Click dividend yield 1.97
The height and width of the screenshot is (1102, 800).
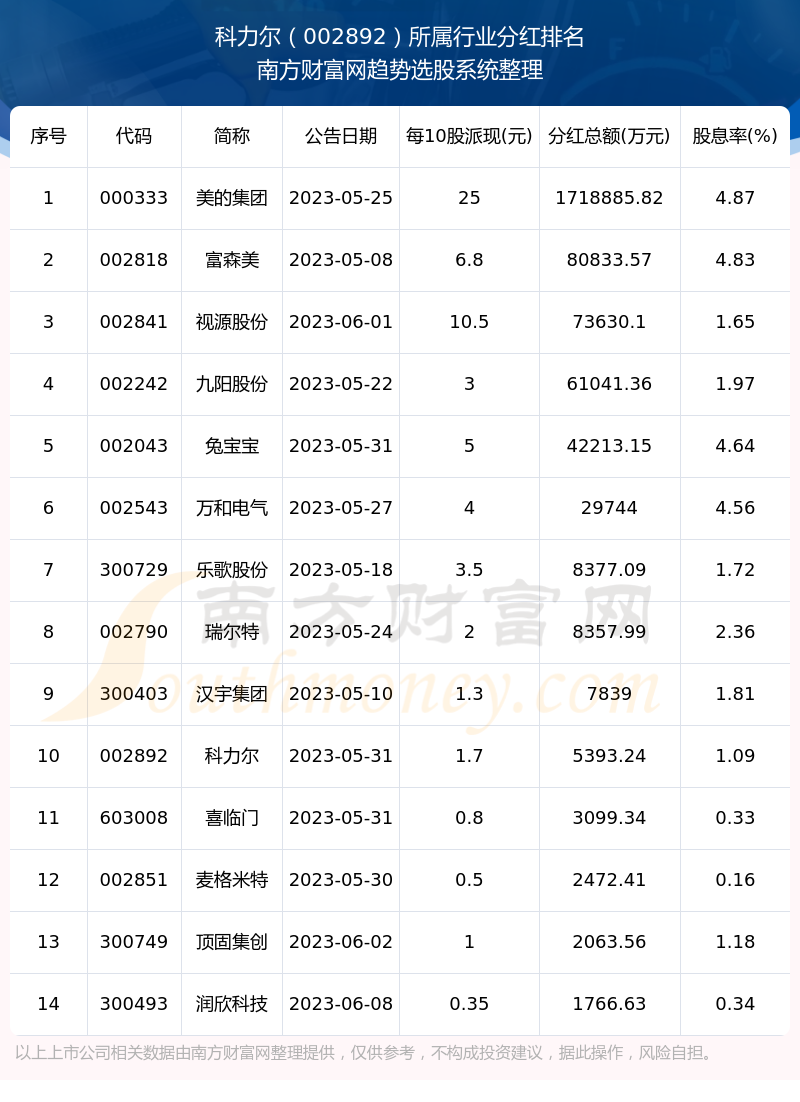click(735, 384)
